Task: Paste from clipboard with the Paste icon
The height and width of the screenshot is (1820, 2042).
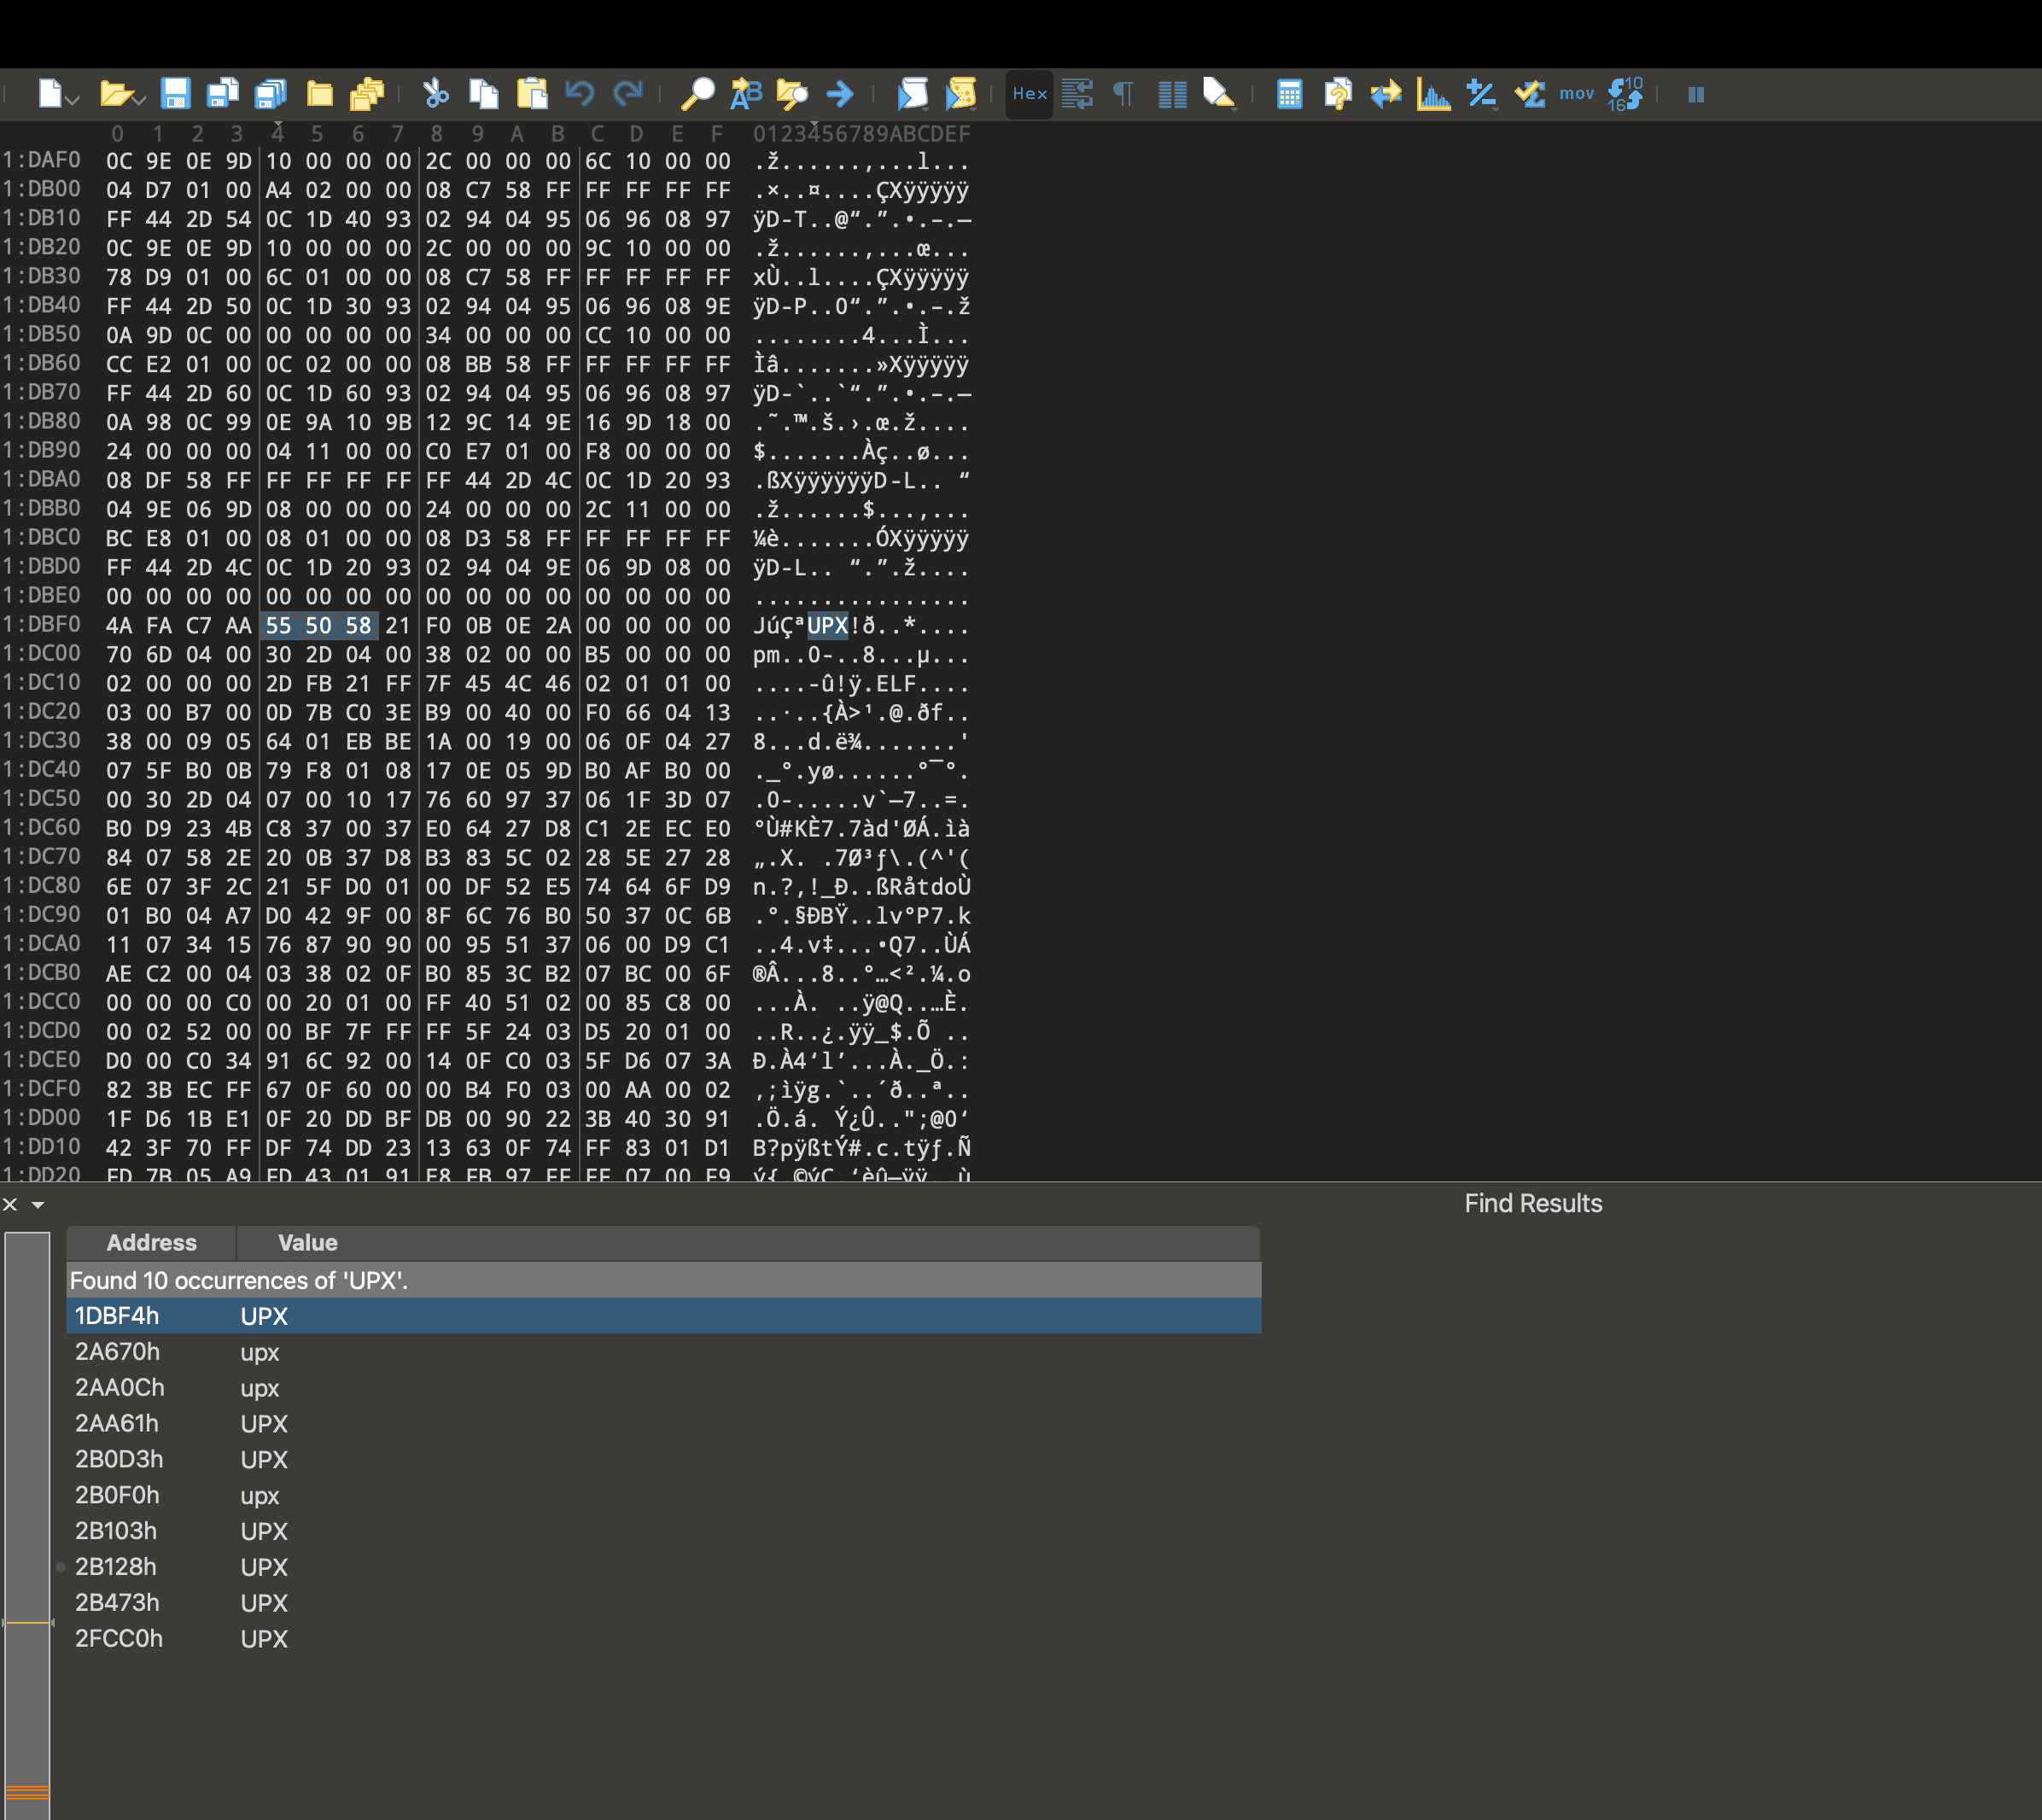Action: 532,94
